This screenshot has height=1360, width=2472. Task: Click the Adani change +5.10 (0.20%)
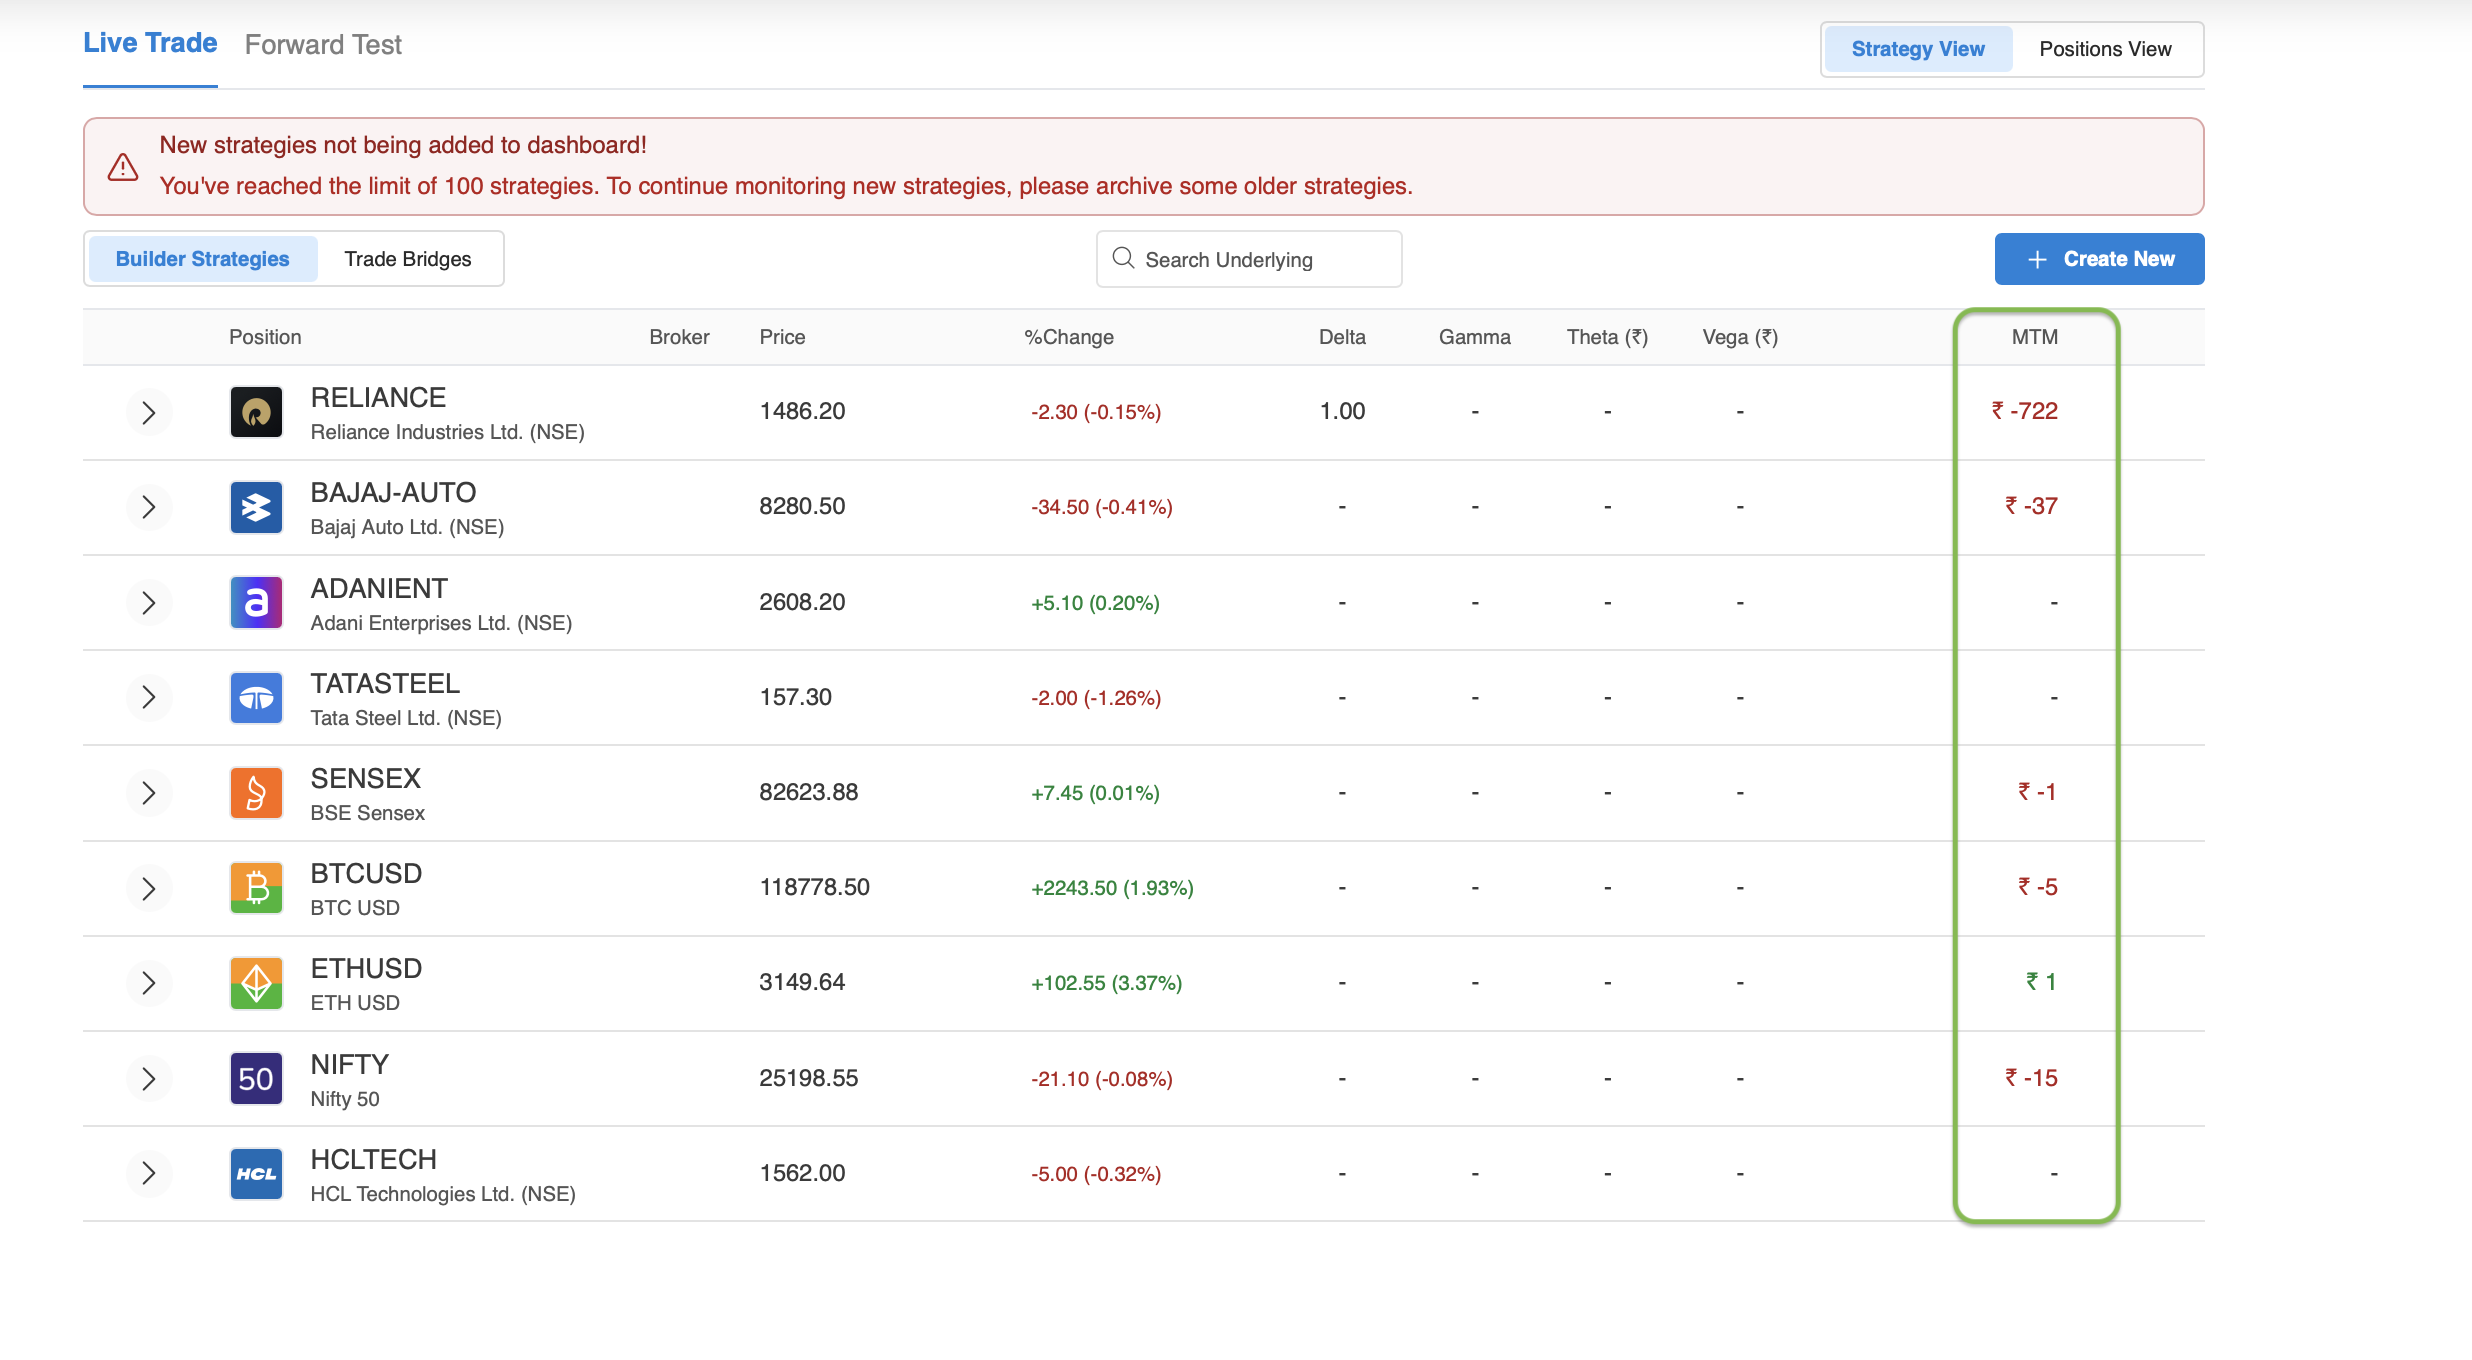coord(1095,603)
